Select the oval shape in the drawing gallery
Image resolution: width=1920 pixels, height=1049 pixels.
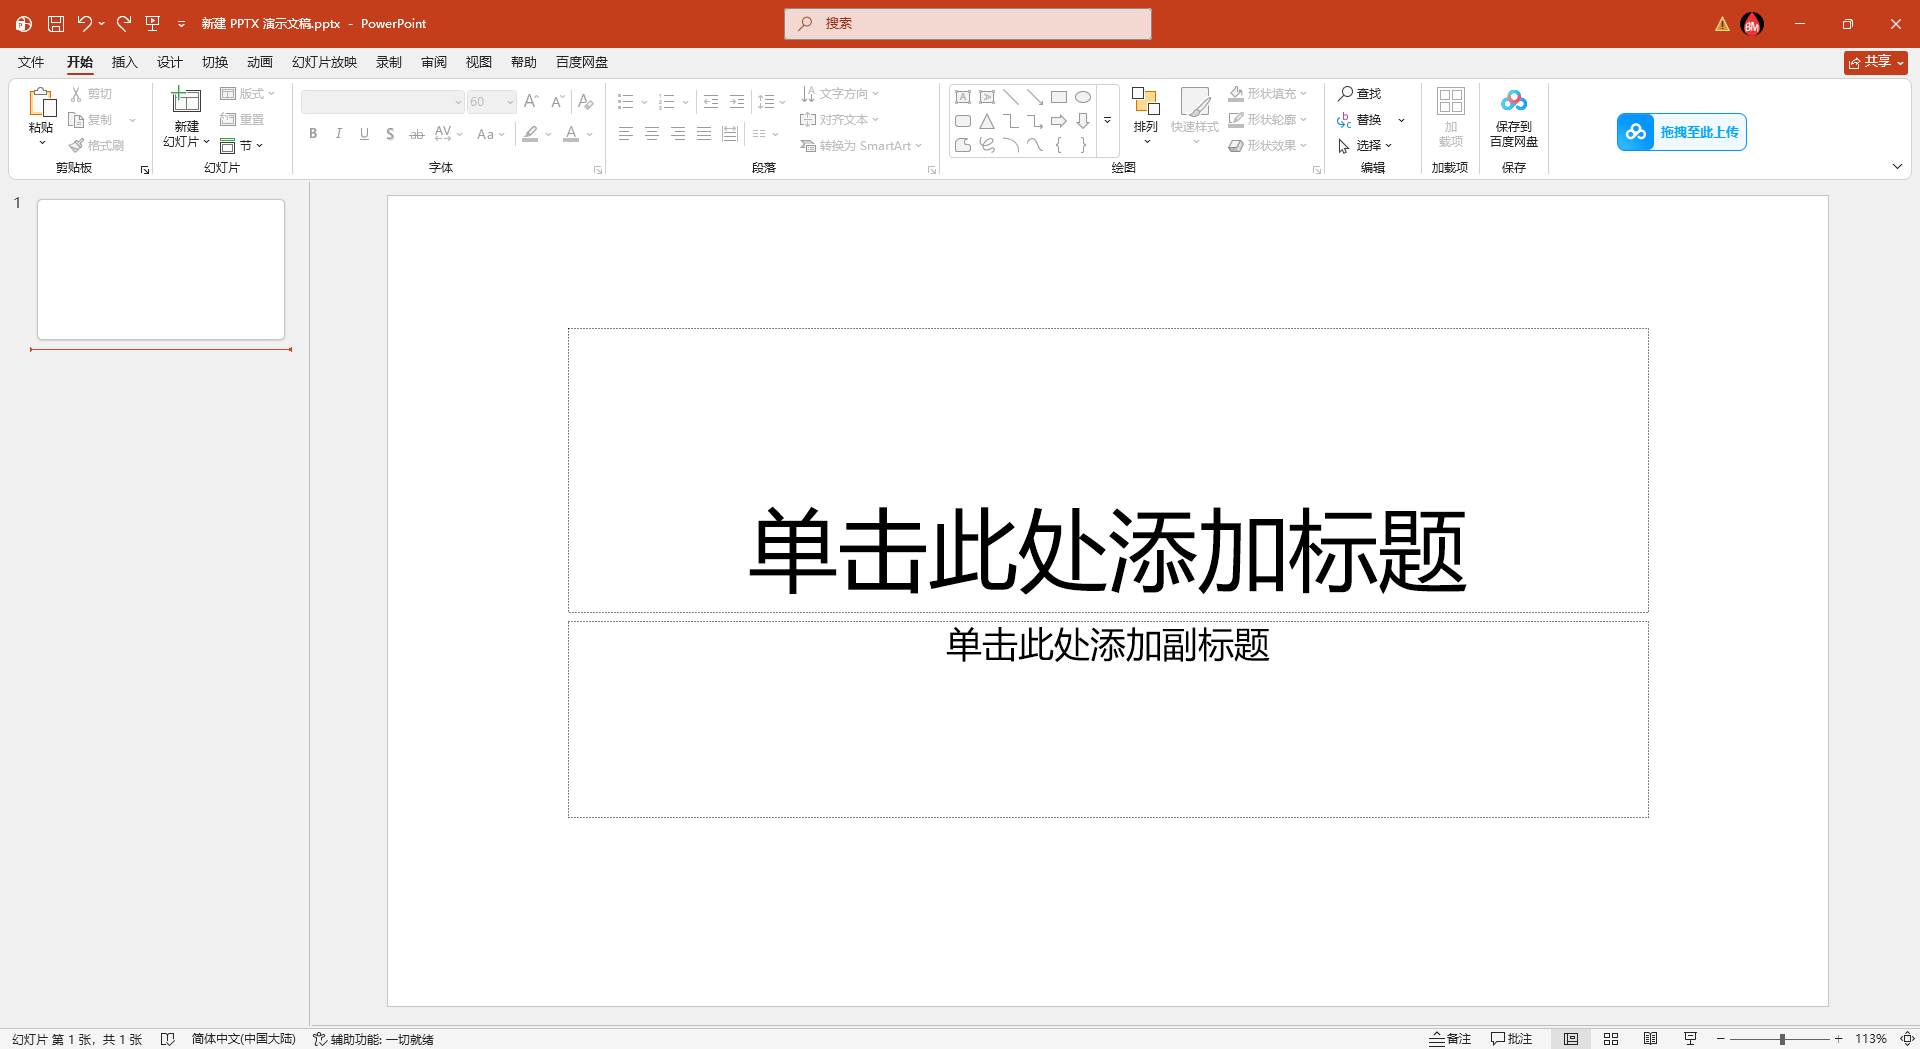click(x=1084, y=97)
